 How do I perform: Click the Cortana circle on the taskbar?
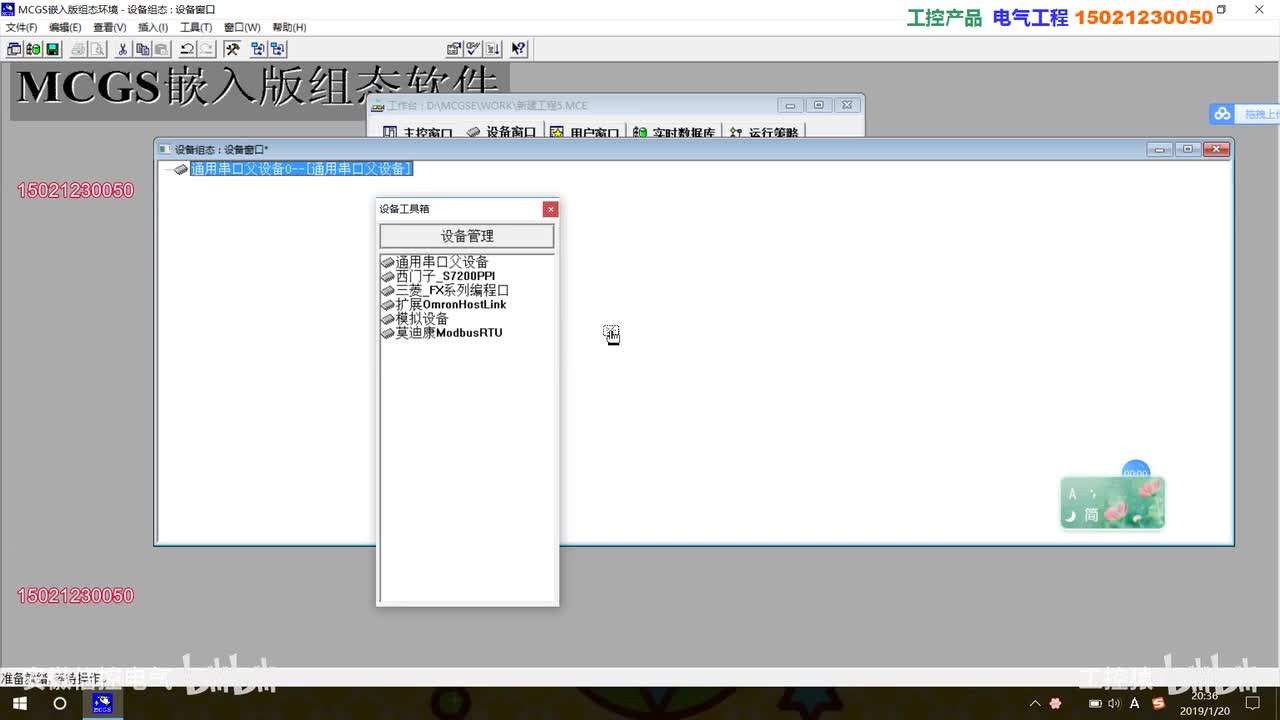point(60,703)
